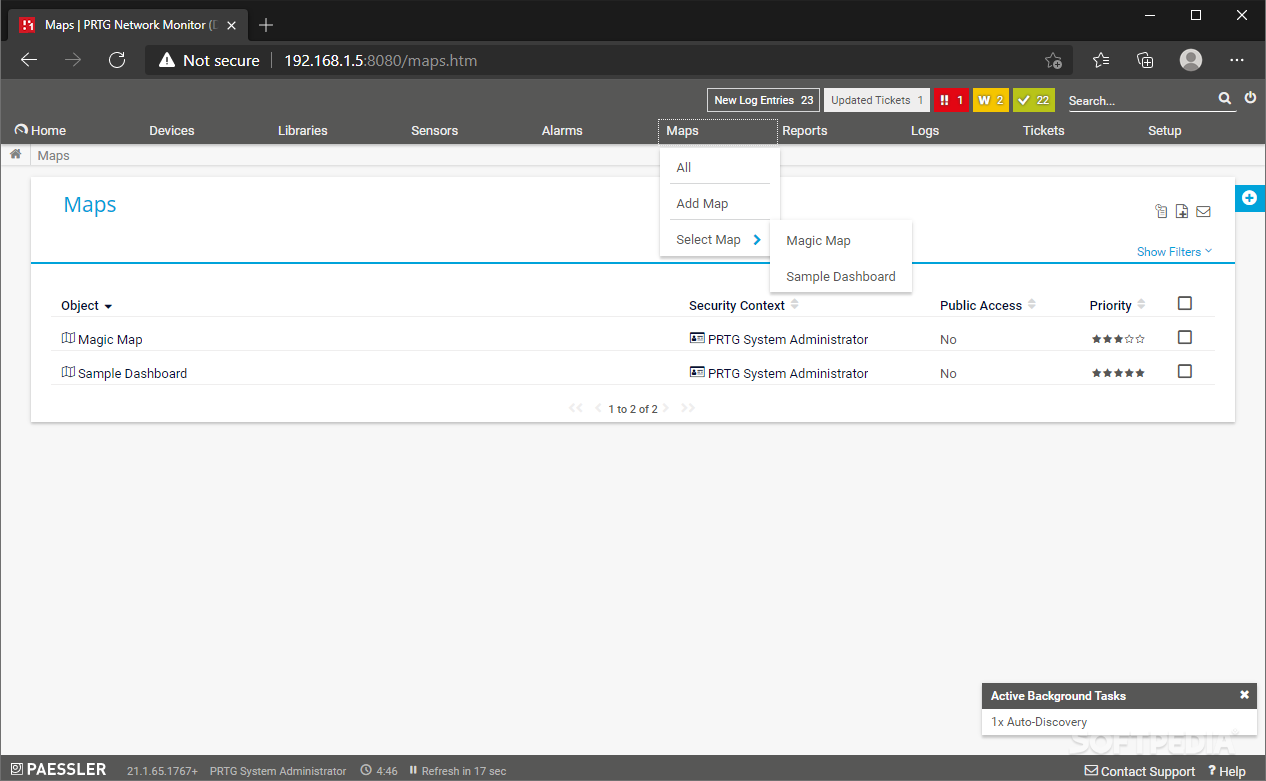Click the Contact Support link
The height and width of the screenshot is (781, 1266).
[1140, 771]
